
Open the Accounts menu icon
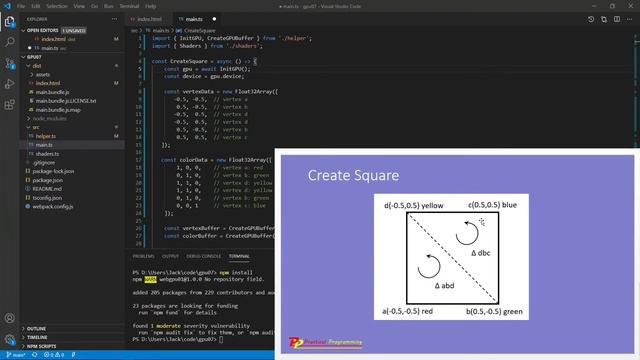[x=9, y=318]
